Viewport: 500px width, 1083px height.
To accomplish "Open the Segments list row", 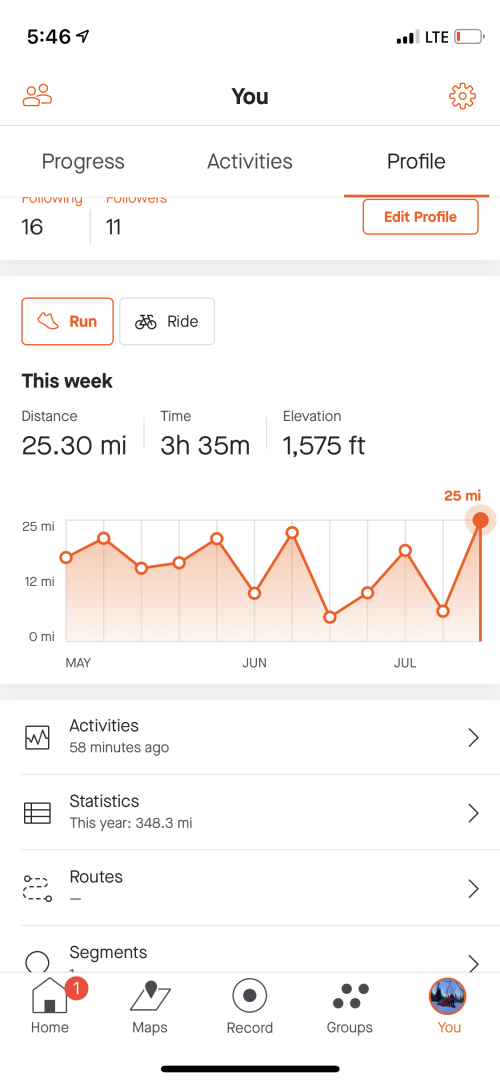I will coord(250,957).
